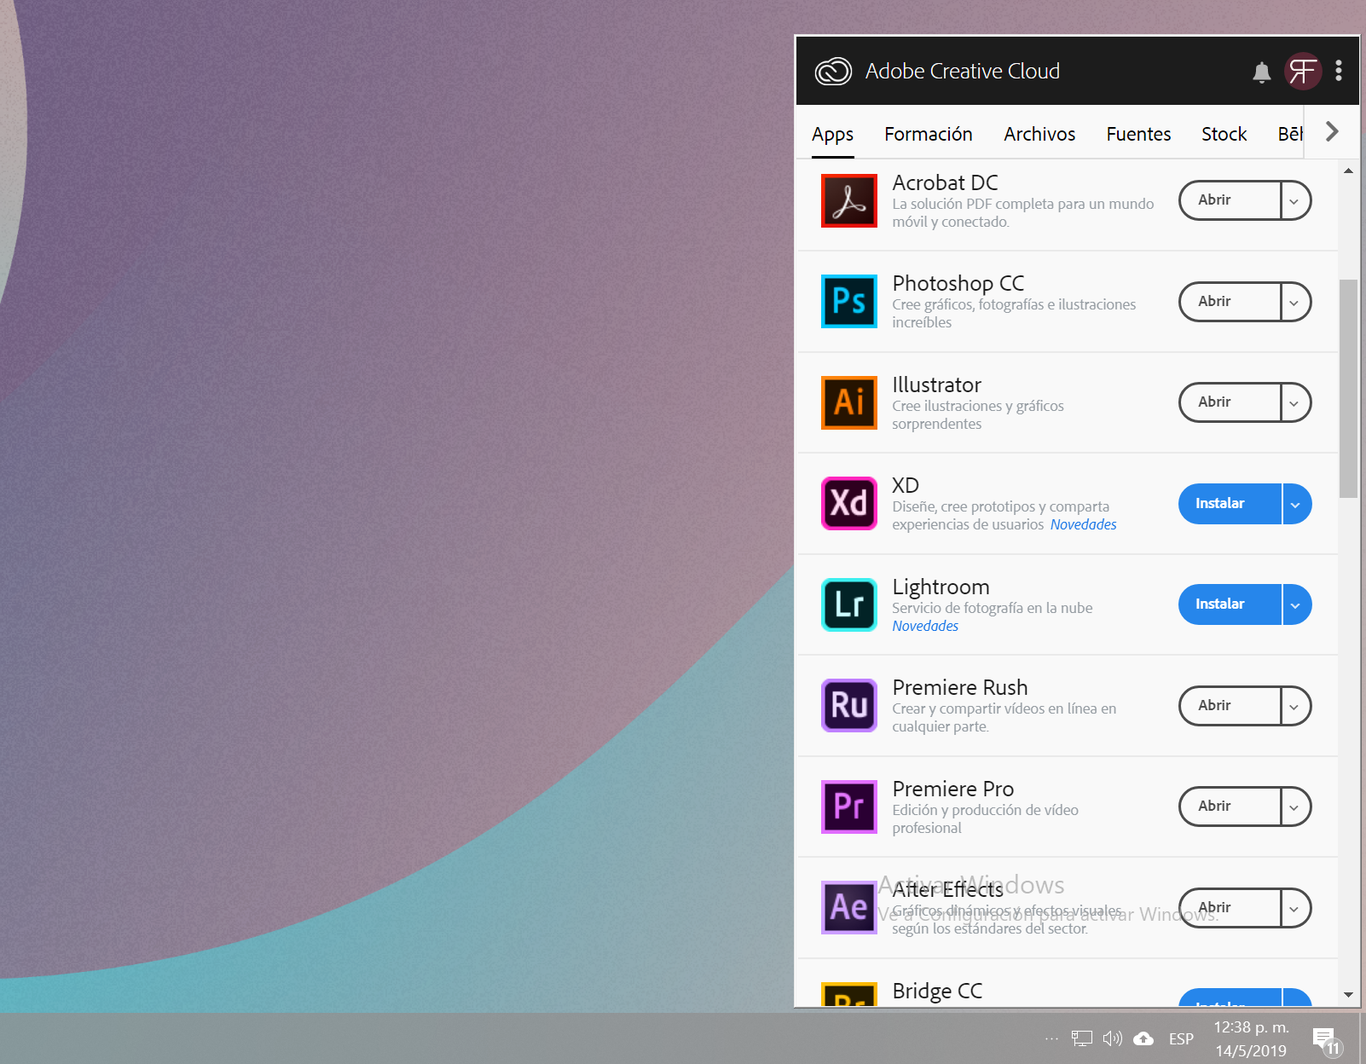Click the Lightroom app icon
The height and width of the screenshot is (1064, 1366).
point(848,604)
